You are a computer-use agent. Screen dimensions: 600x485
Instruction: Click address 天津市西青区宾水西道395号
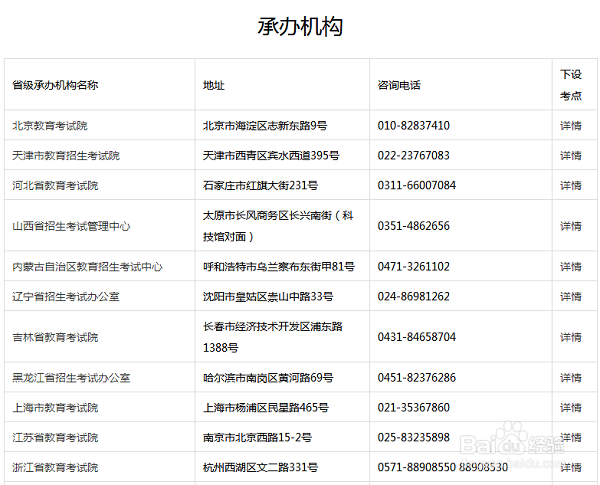tap(271, 155)
